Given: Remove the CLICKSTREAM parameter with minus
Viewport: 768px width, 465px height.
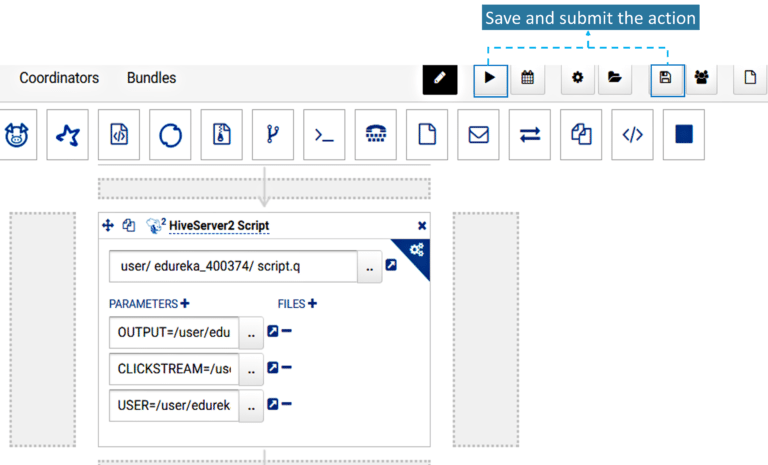Looking at the screenshot, I should [x=287, y=368].
